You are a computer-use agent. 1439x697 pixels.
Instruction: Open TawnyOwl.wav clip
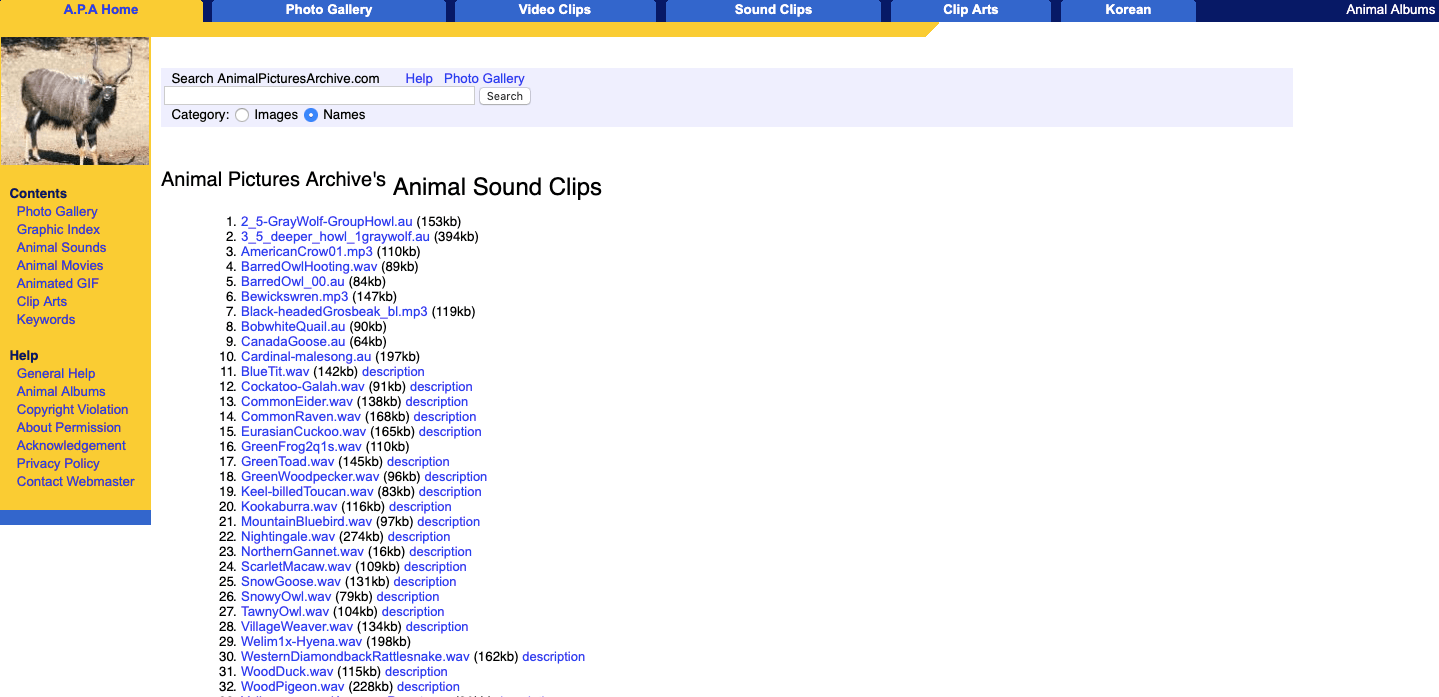point(285,612)
